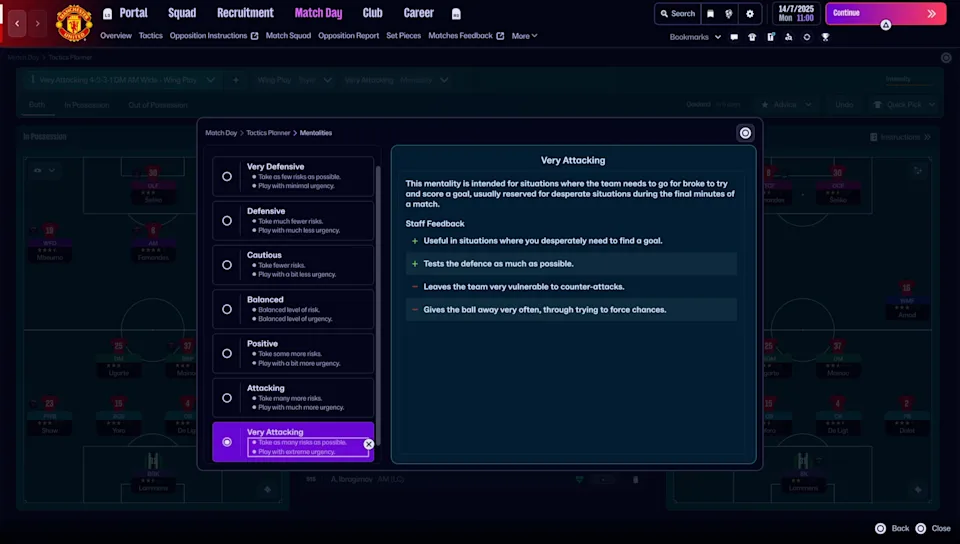Screen dimensions: 960x544
Task: Open the speech bubble messages icon
Action: pos(734,37)
